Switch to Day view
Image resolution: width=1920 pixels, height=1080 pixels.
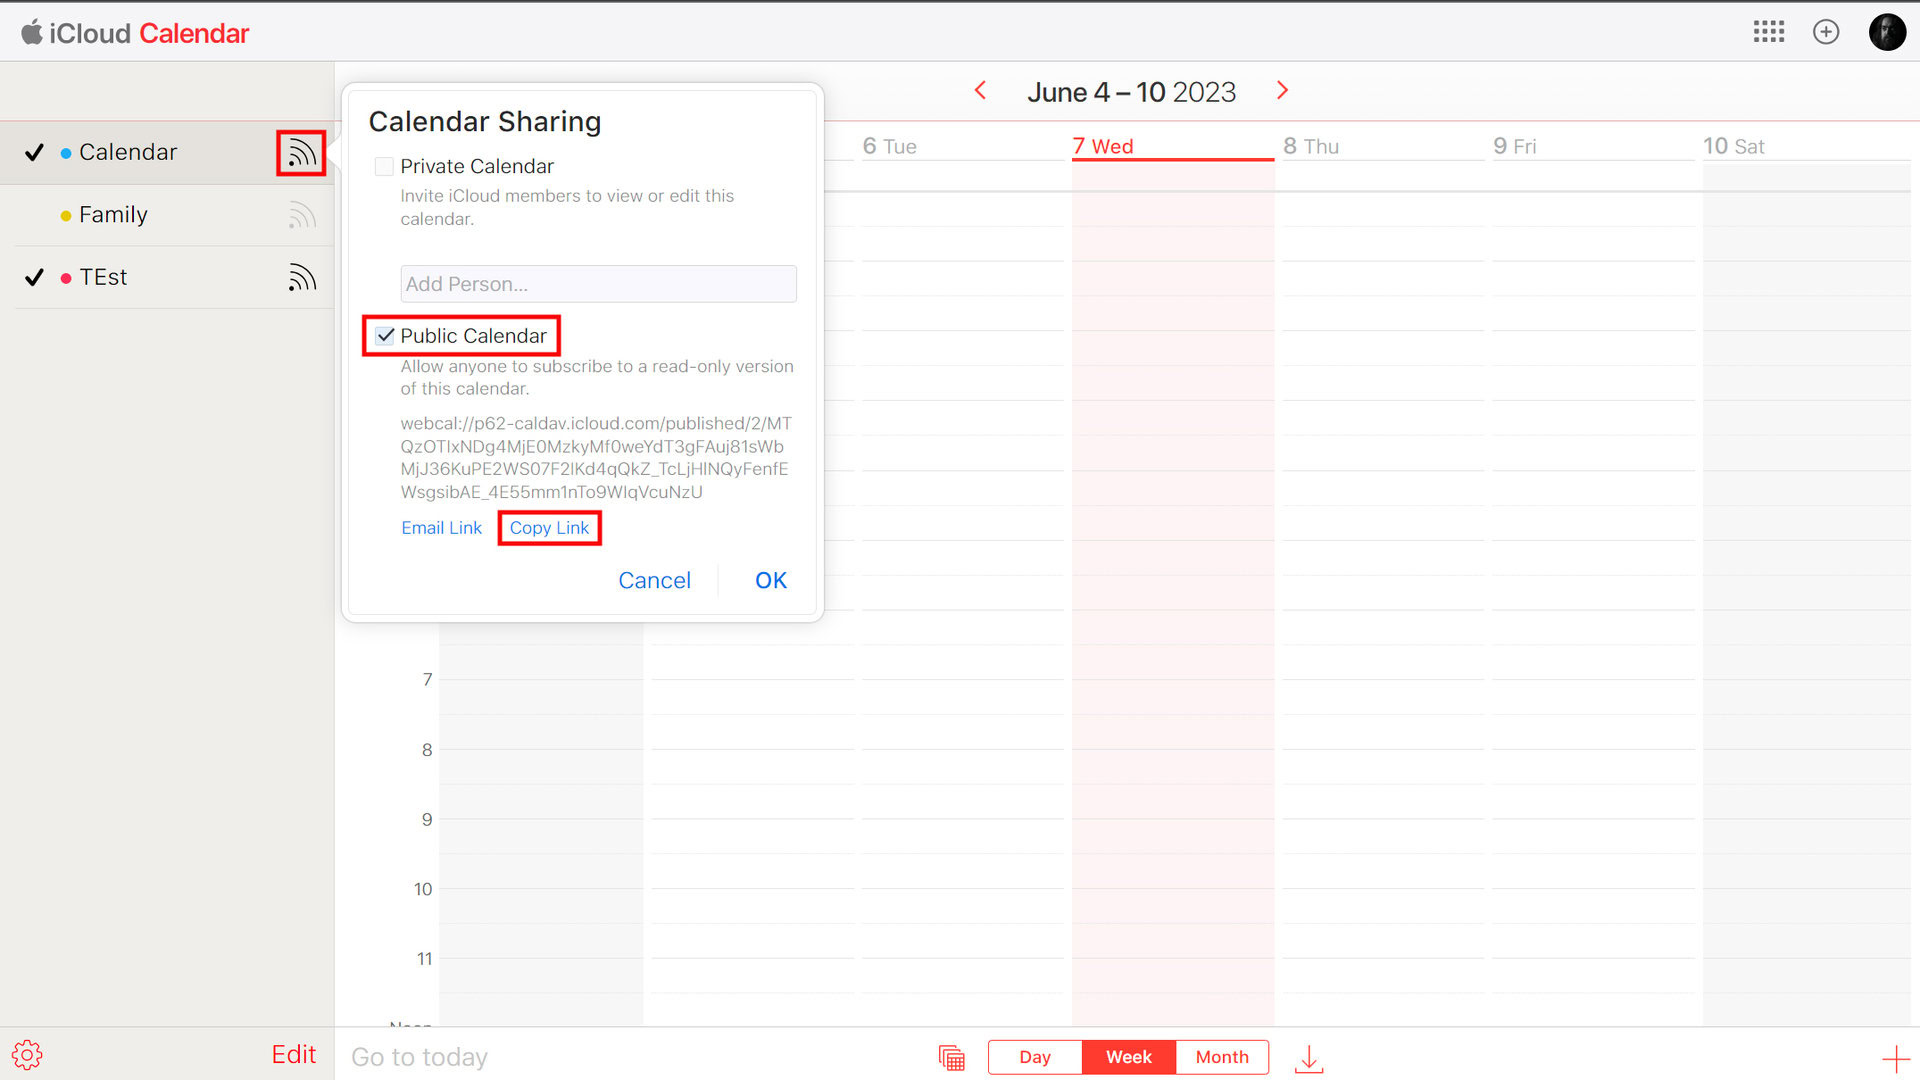coord(1034,1057)
